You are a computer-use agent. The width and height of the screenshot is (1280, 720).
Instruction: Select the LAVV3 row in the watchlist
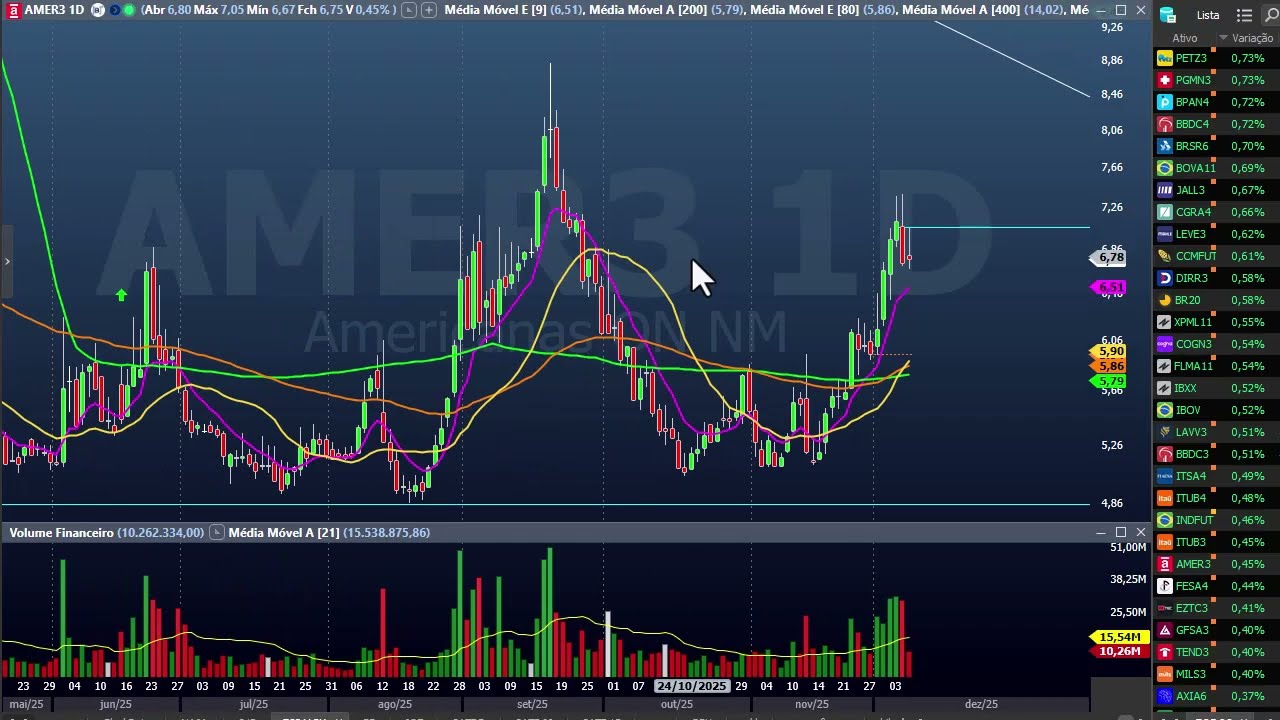point(1216,432)
